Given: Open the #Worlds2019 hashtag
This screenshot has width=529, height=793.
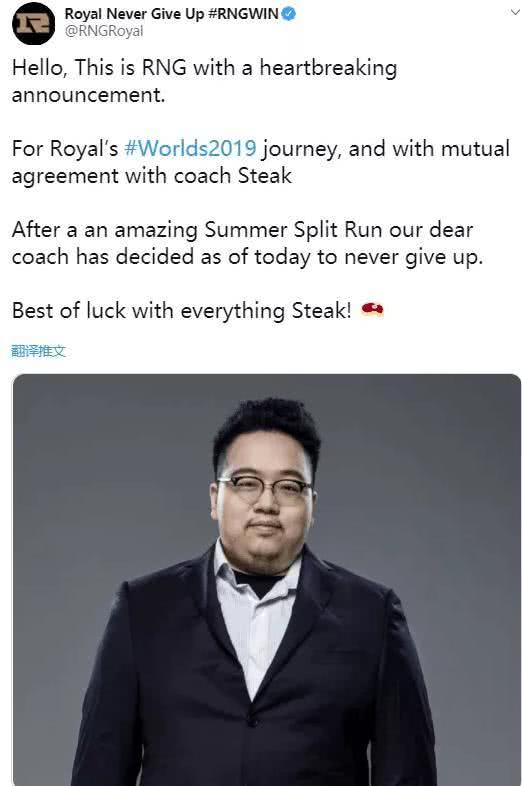Looking at the screenshot, I should click(190, 149).
